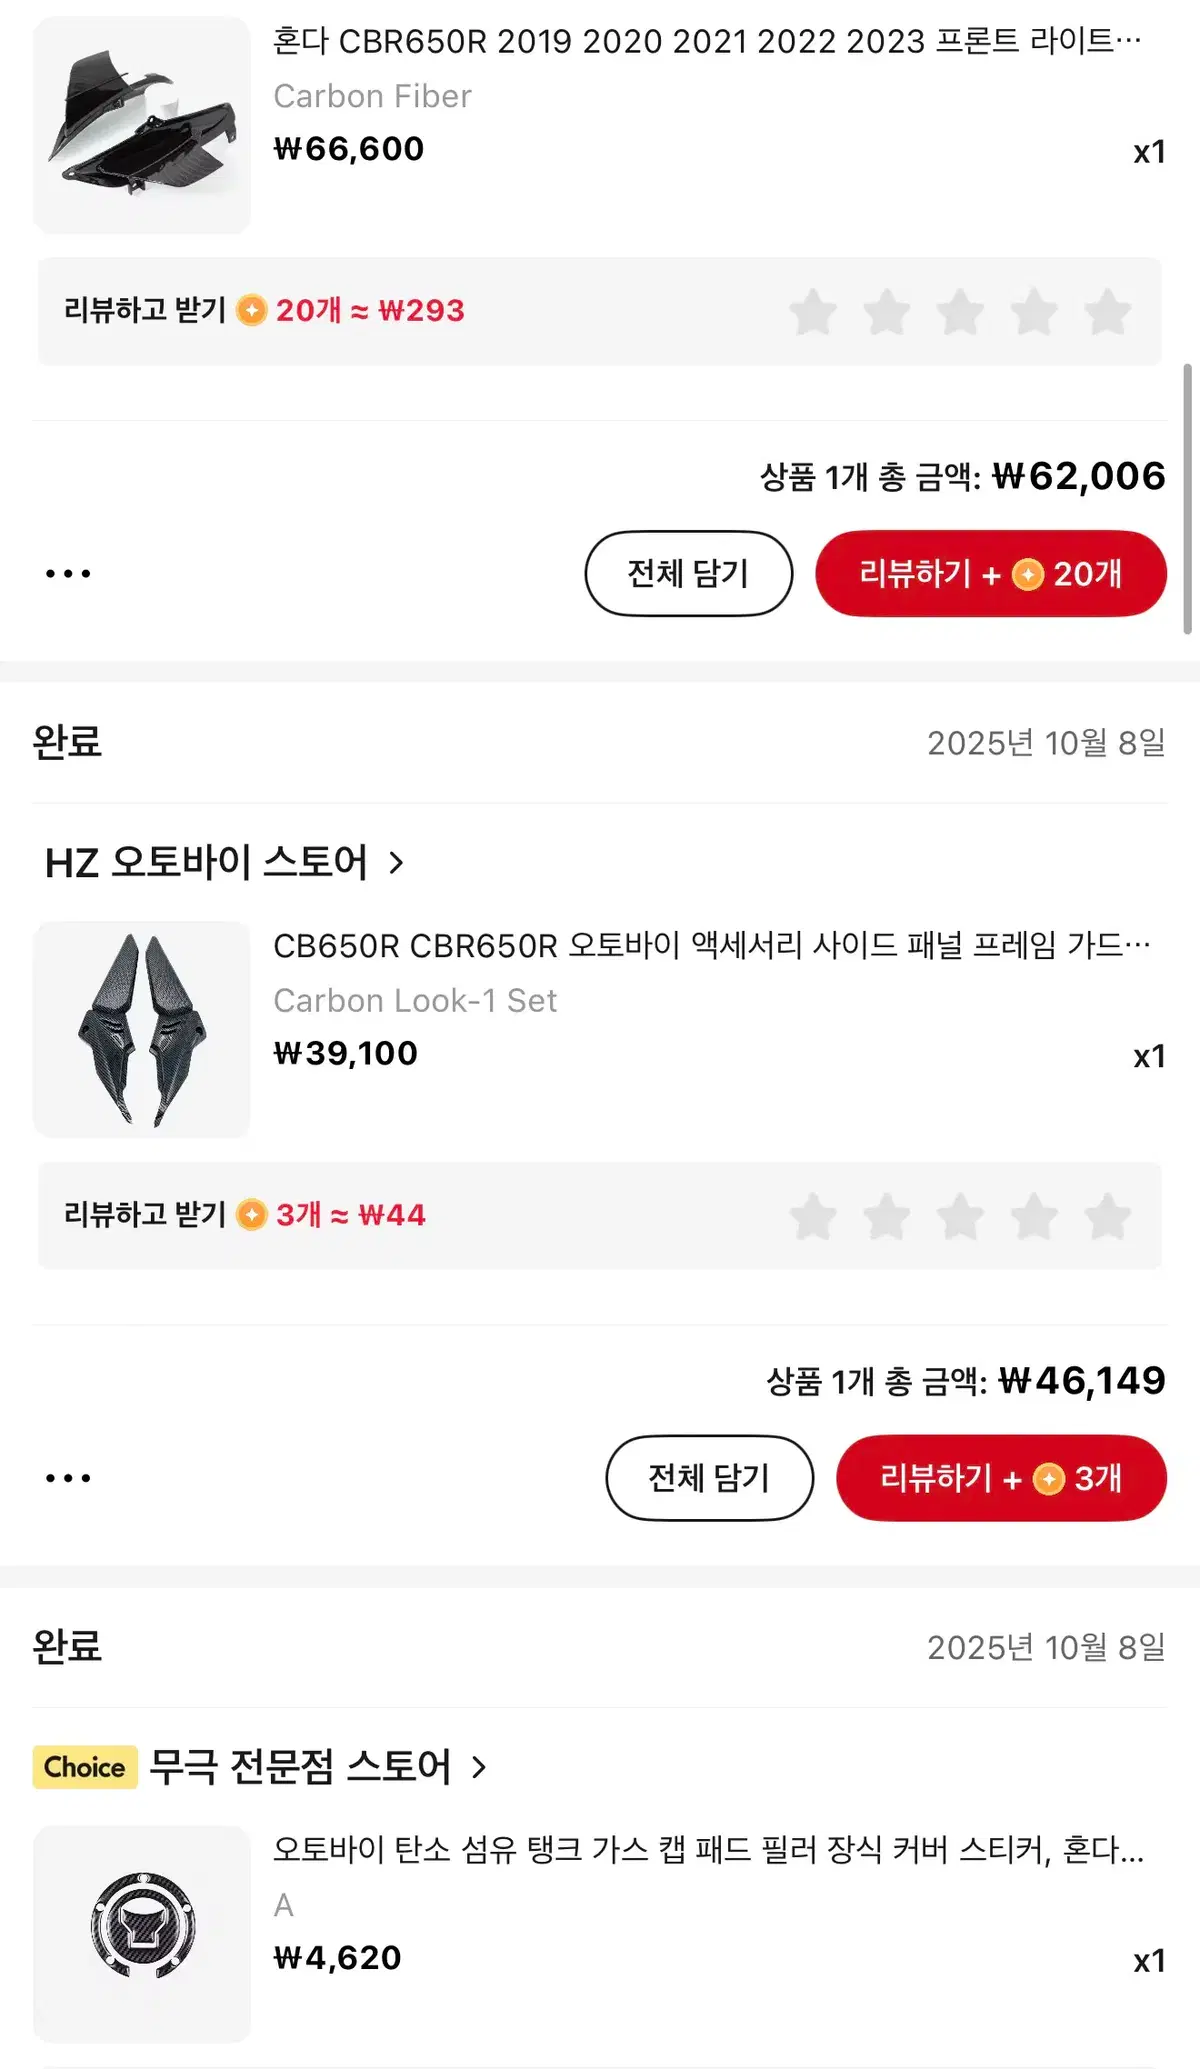This screenshot has height=2069, width=1200.
Task: Open the gas cap pad sticker thumbnail
Action: tap(142, 1934)
